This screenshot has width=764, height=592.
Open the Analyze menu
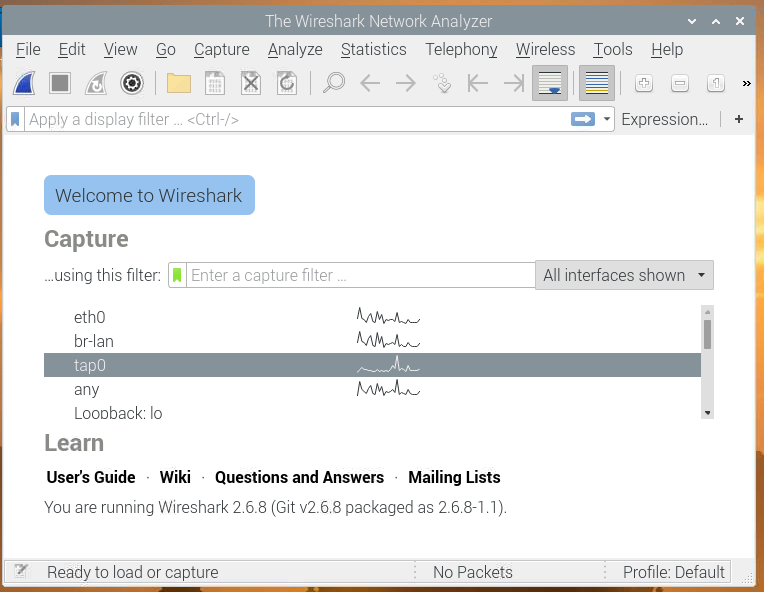(295, 49)
